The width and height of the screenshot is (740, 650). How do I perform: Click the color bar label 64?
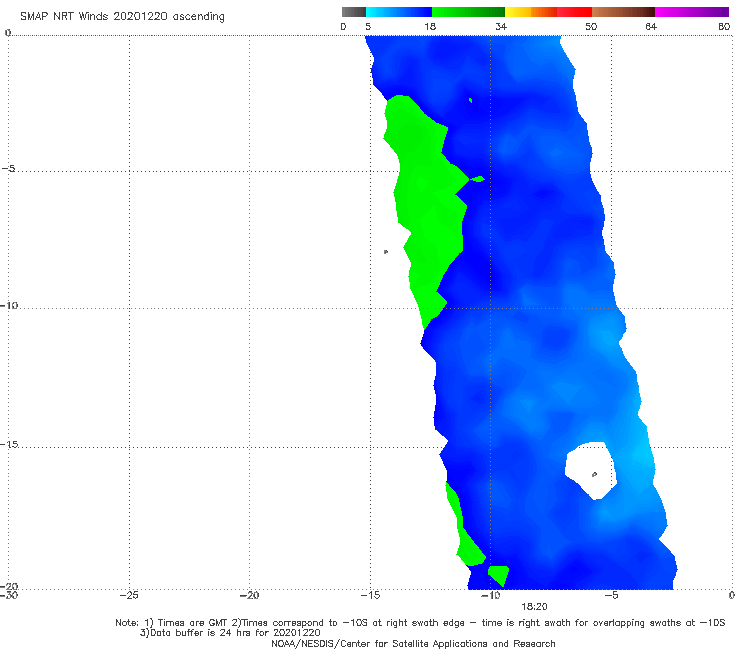click(651, 27)
